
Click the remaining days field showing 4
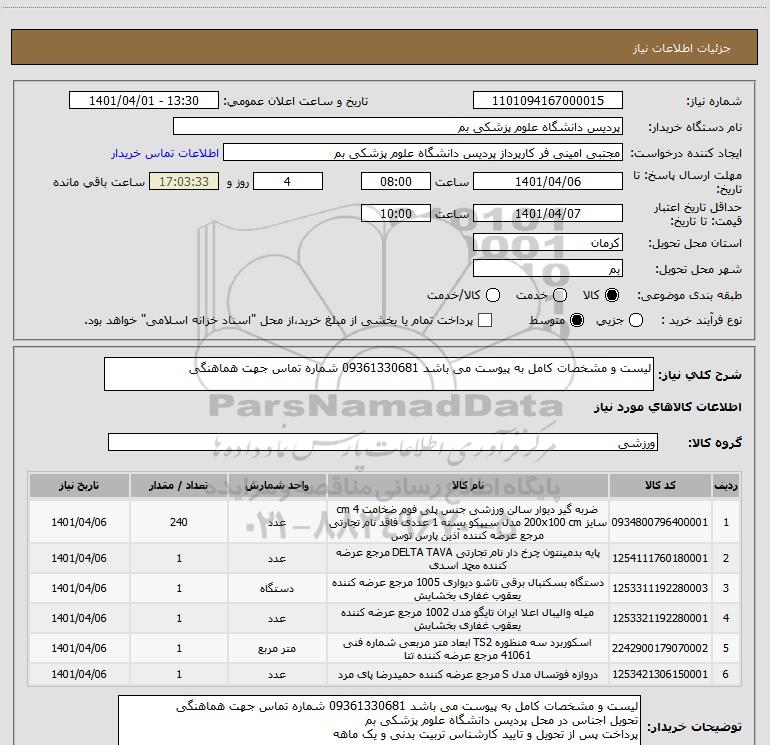click(288, 181)
